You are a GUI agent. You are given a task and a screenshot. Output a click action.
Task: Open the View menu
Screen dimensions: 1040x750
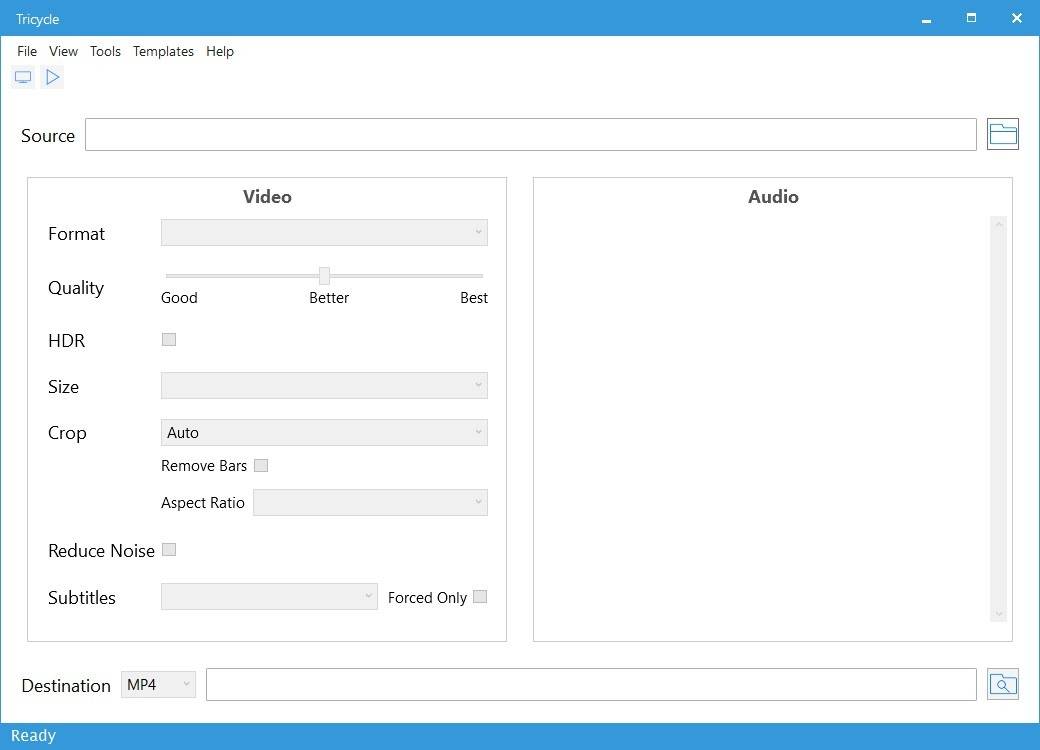pos(64,51)
